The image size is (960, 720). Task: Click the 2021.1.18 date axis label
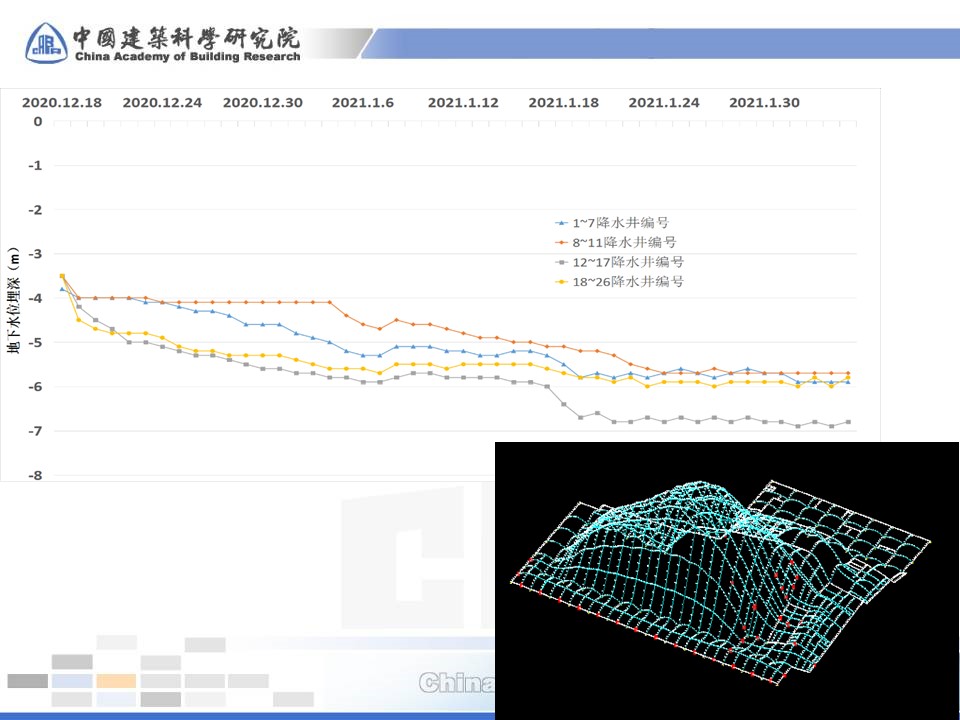click(x=563, y=102)
